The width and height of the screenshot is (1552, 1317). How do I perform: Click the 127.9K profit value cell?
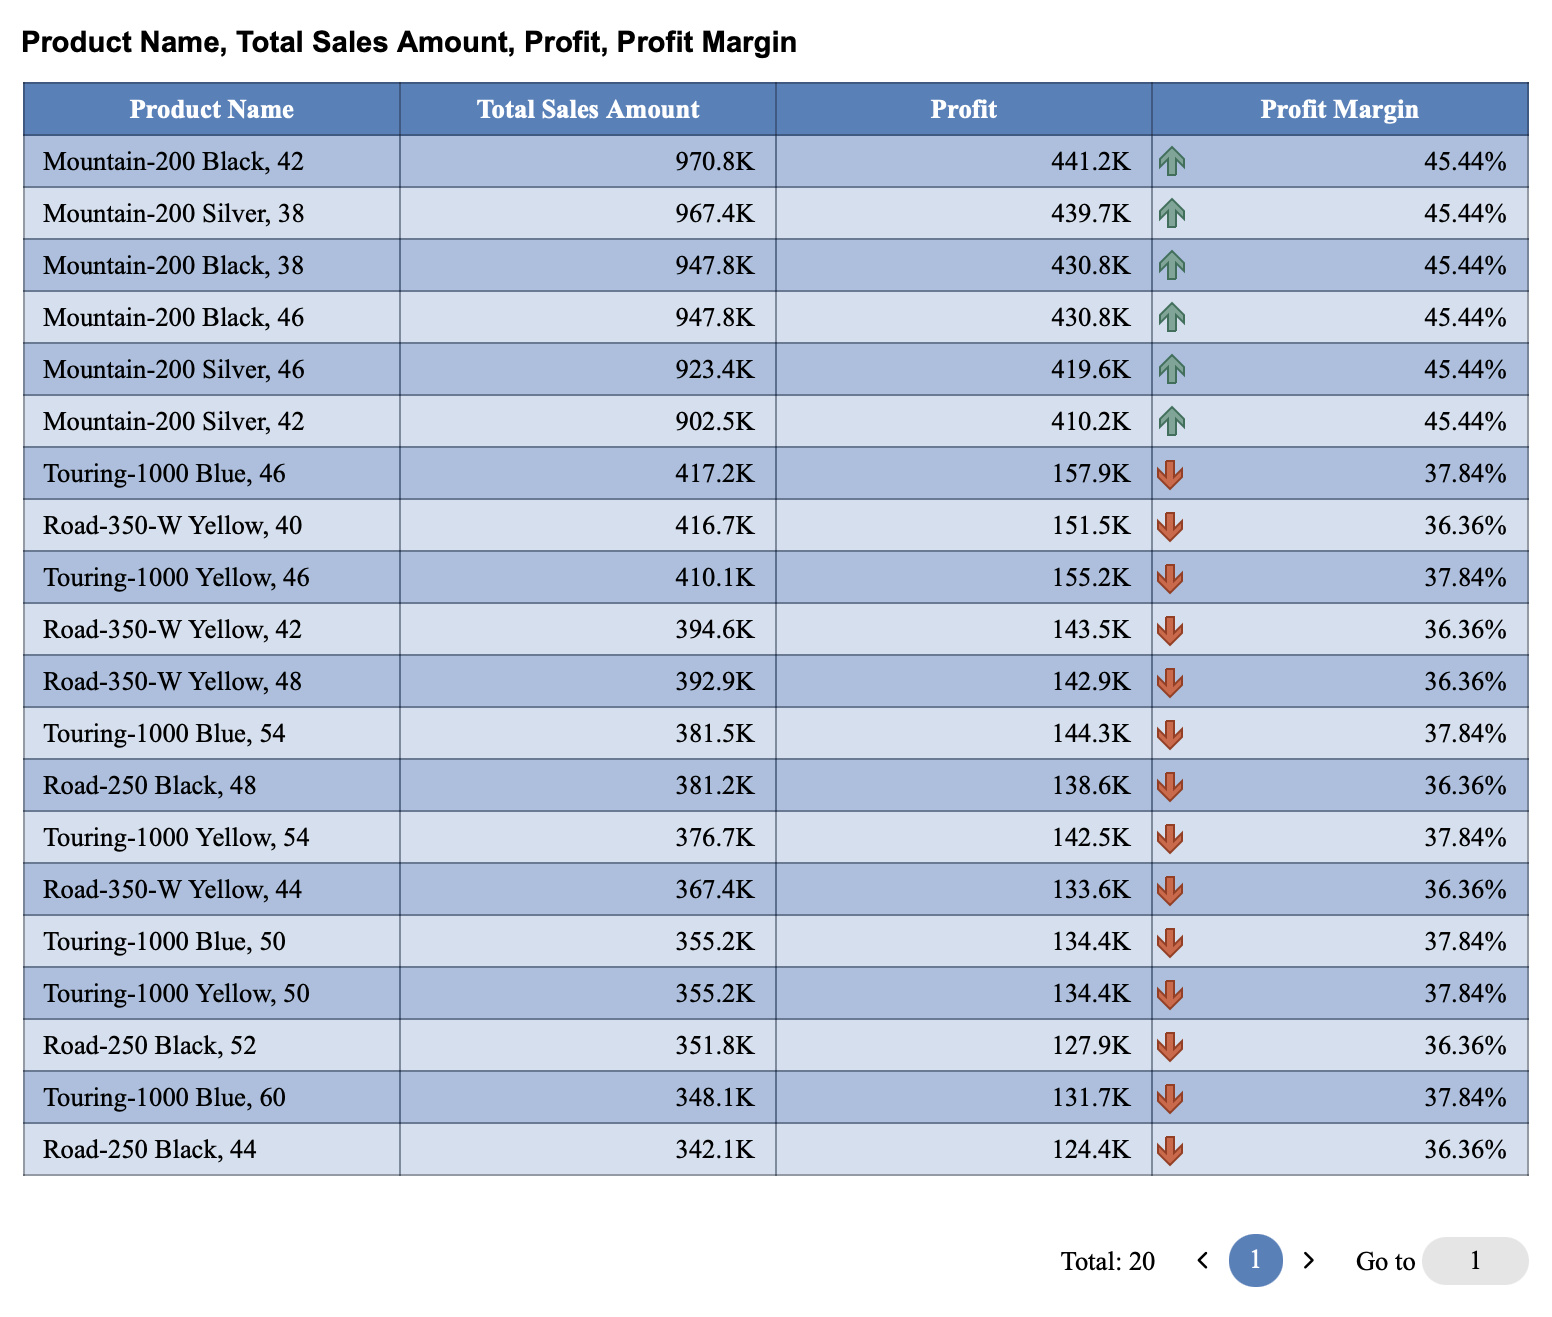[1090, 1046]
